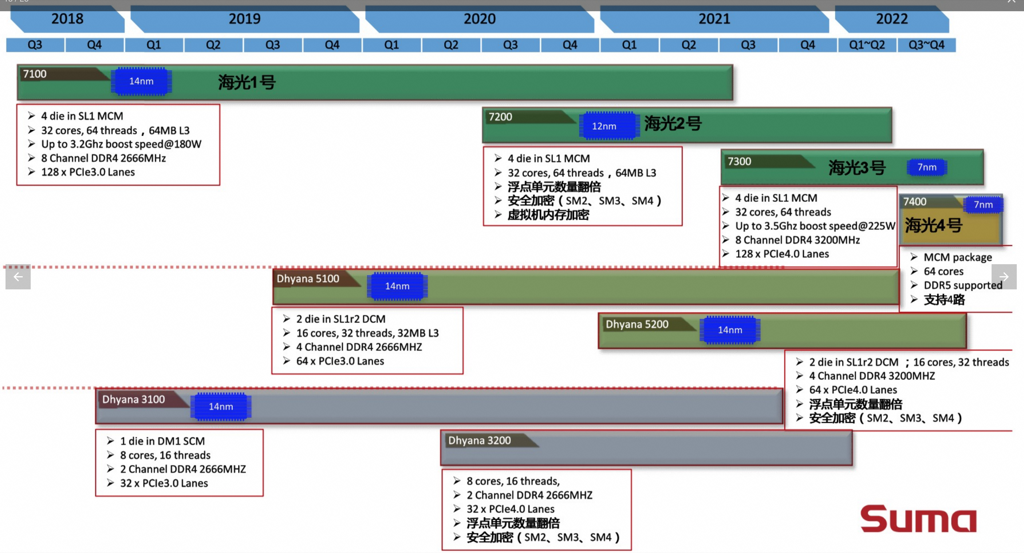This screenshot has width=1024, height=553.
Task: Click "16 cores, 32 threads, 32MB L3" line
Action: pyautogui.click(x=367, y=333)
